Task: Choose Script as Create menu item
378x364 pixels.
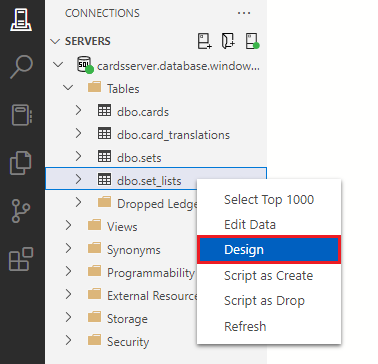Action: (x=269, y=276)
